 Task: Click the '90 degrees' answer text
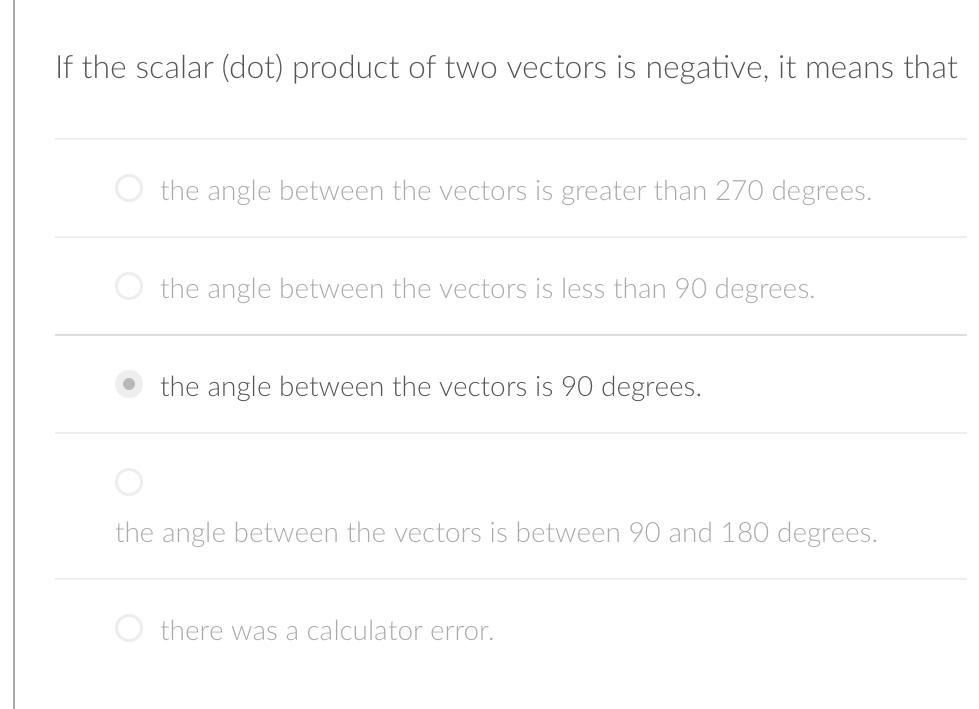pos(430,385)
